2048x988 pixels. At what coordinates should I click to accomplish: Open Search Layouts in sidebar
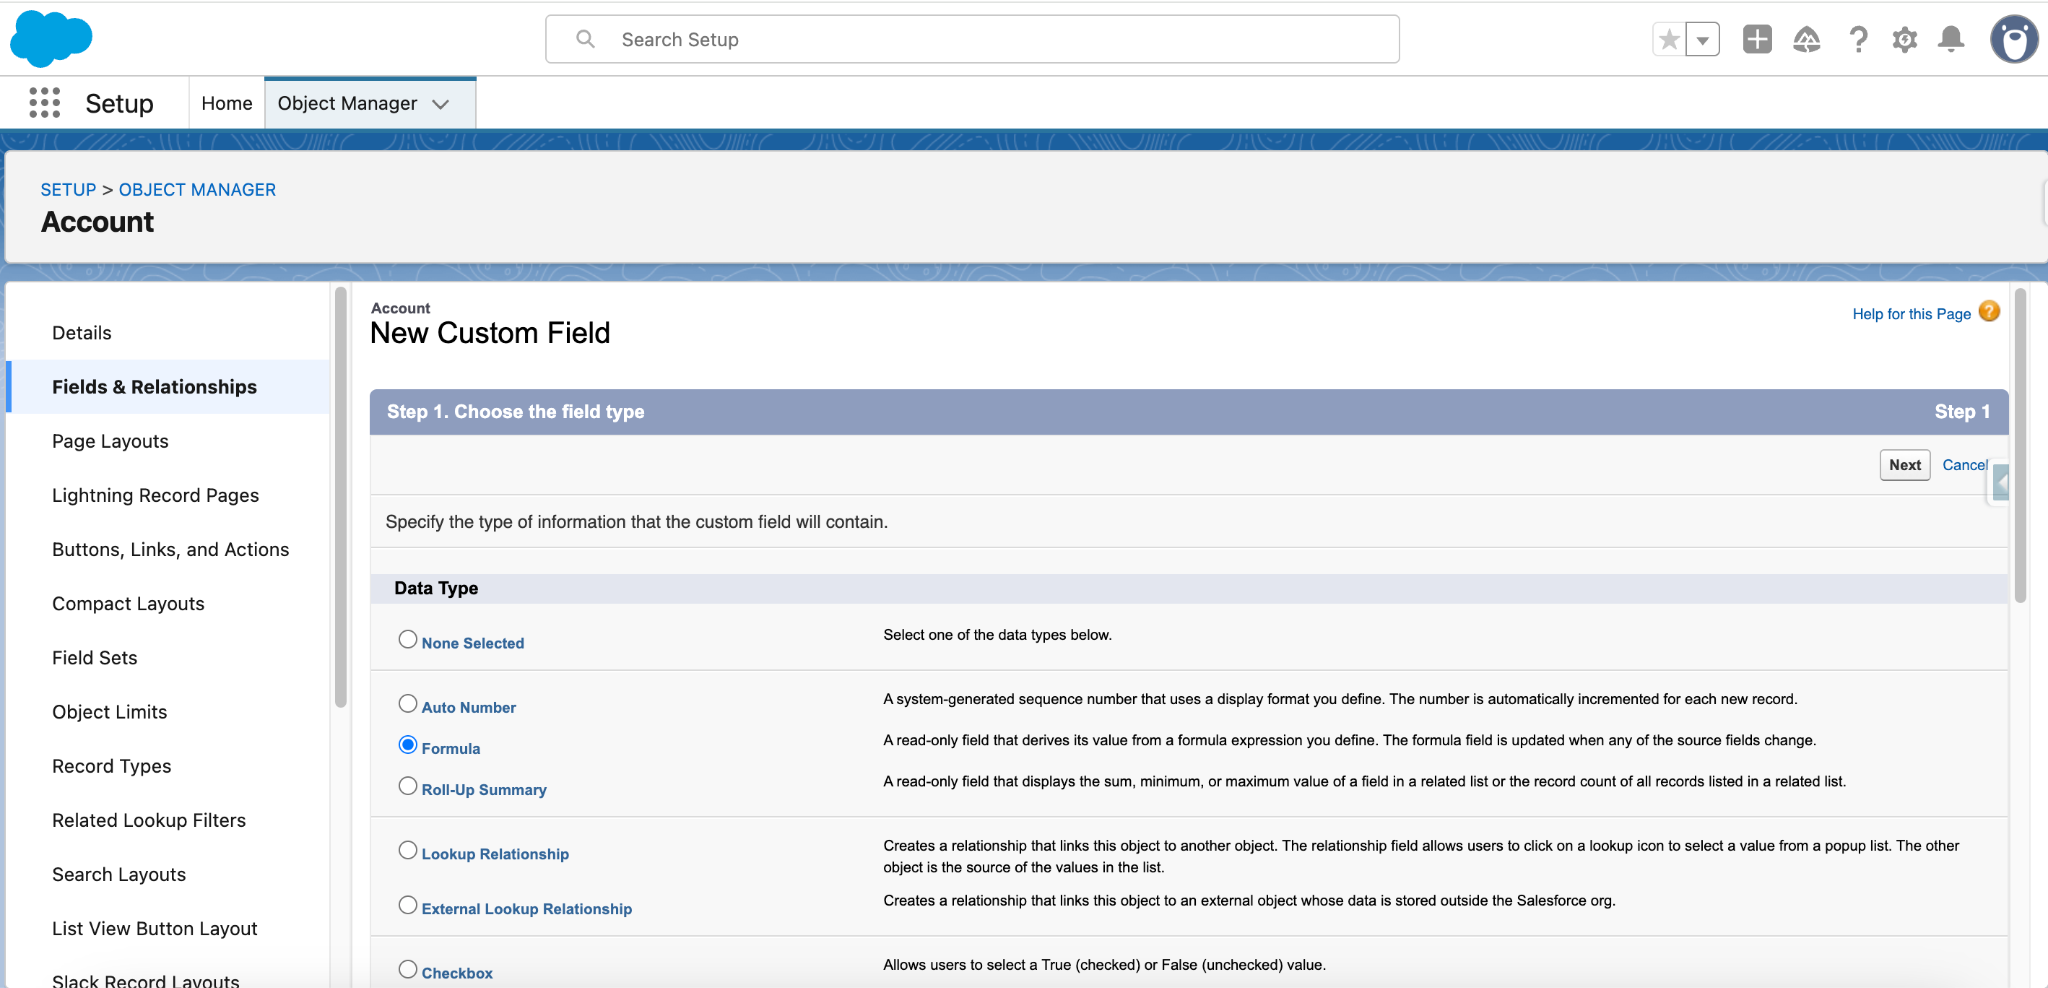click(x=168, y=874)
